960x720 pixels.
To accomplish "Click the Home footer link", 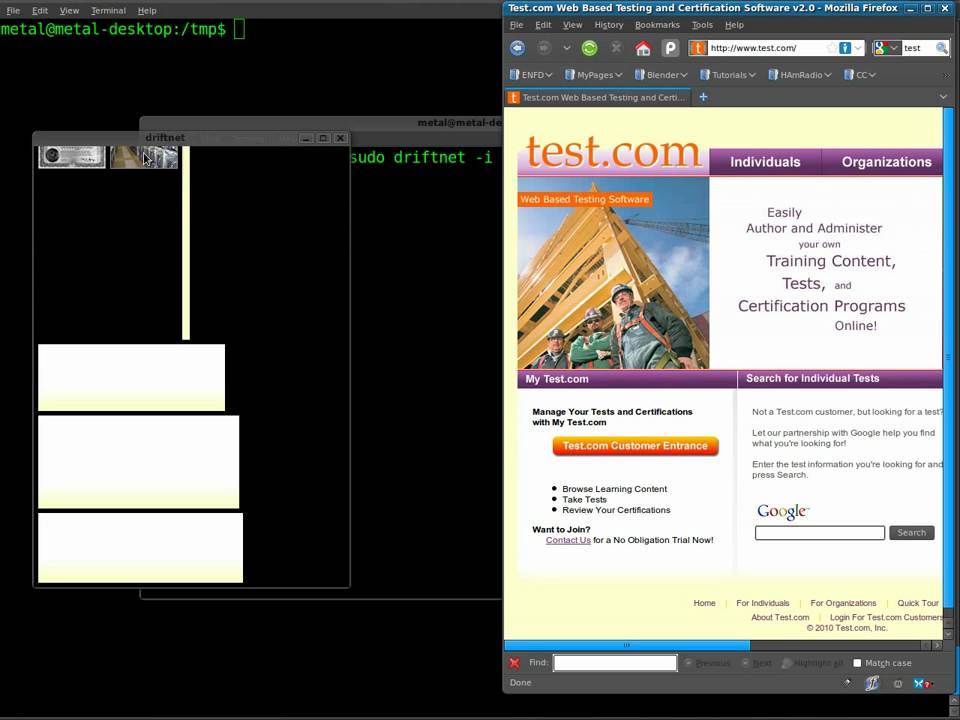I will 704,603.
